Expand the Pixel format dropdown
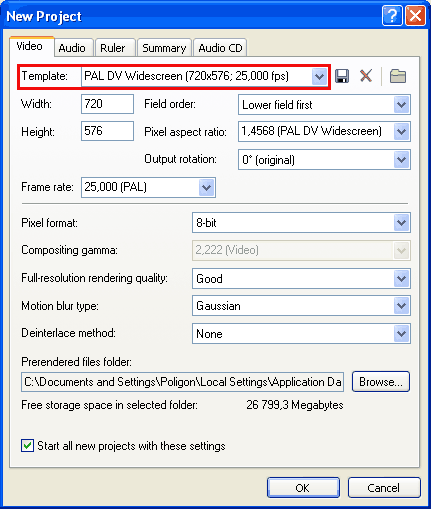This screenshot has width=431, height=509. (401, 222)
